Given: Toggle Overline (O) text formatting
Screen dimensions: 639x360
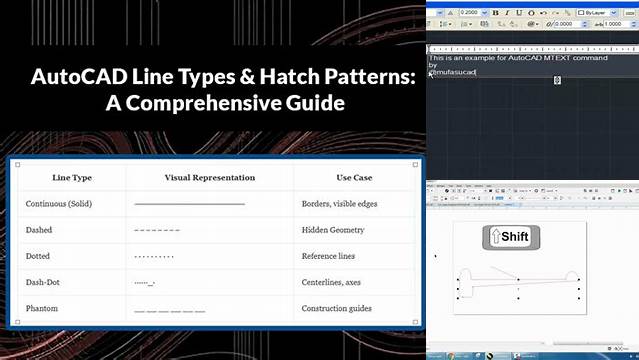Looking at the screenshot, I should click(x=531, y=13).
